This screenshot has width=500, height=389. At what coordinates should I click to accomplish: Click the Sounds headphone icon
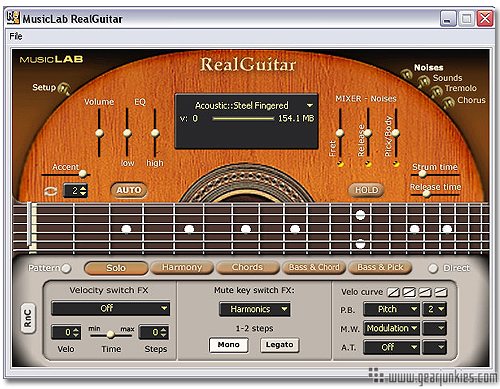[424, 81]
